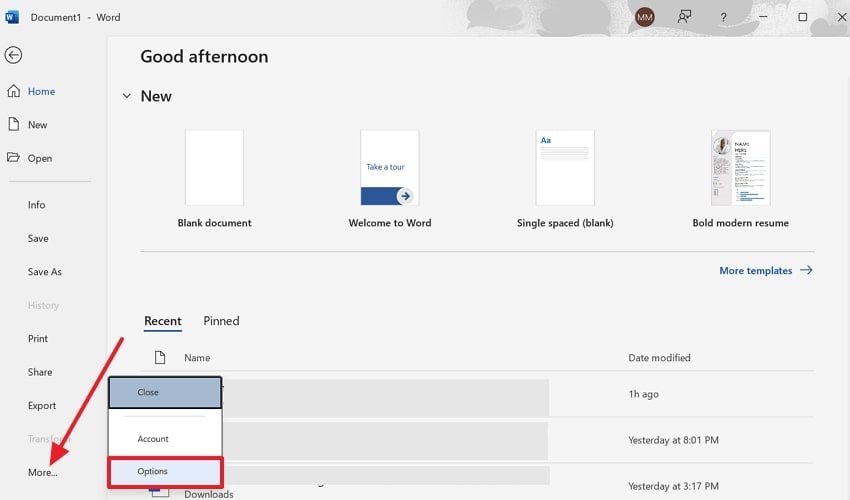Maximize the Word window
The width and height of the screenshot is (850, 500).
click(x=803, y=17)
